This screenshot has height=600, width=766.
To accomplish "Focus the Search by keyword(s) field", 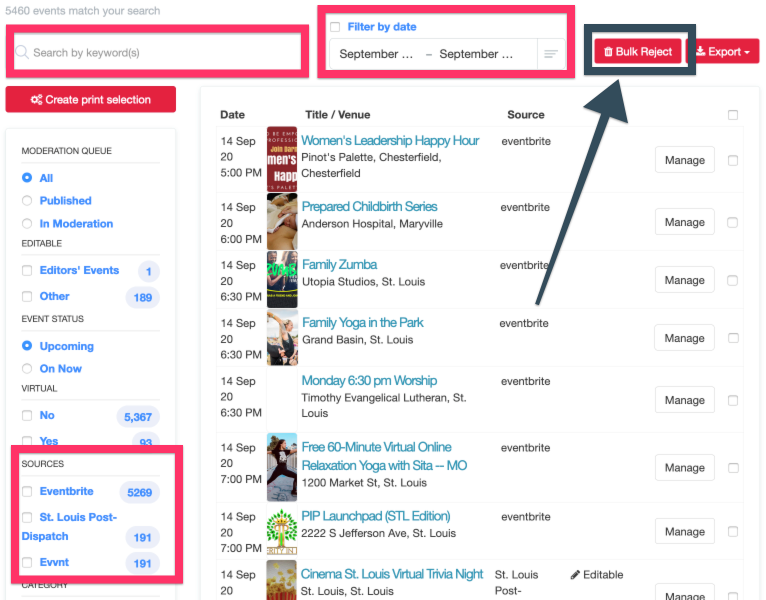I will (x=157, y=52).
